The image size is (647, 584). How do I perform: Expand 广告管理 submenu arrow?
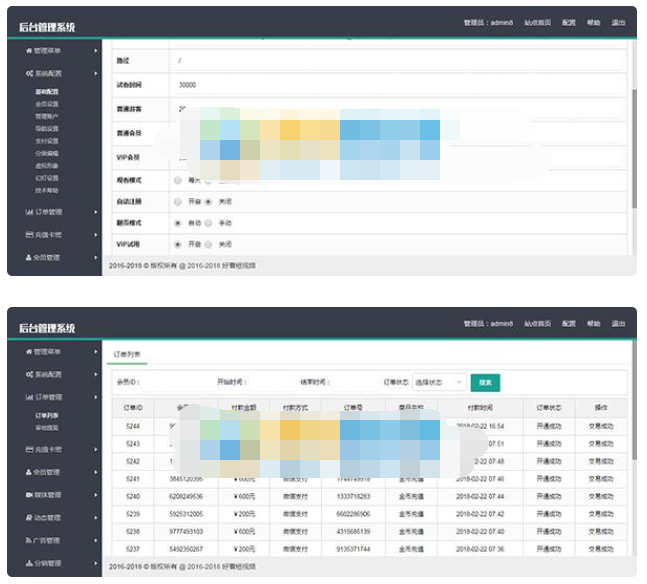[96, 540]
